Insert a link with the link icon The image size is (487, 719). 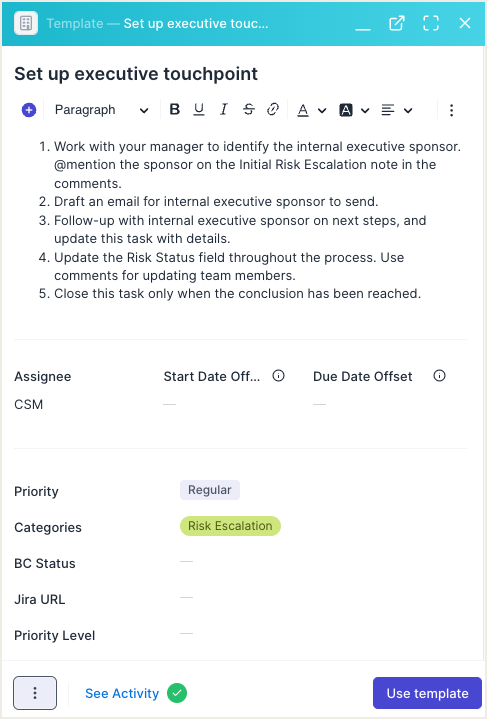tap(273, 110)
